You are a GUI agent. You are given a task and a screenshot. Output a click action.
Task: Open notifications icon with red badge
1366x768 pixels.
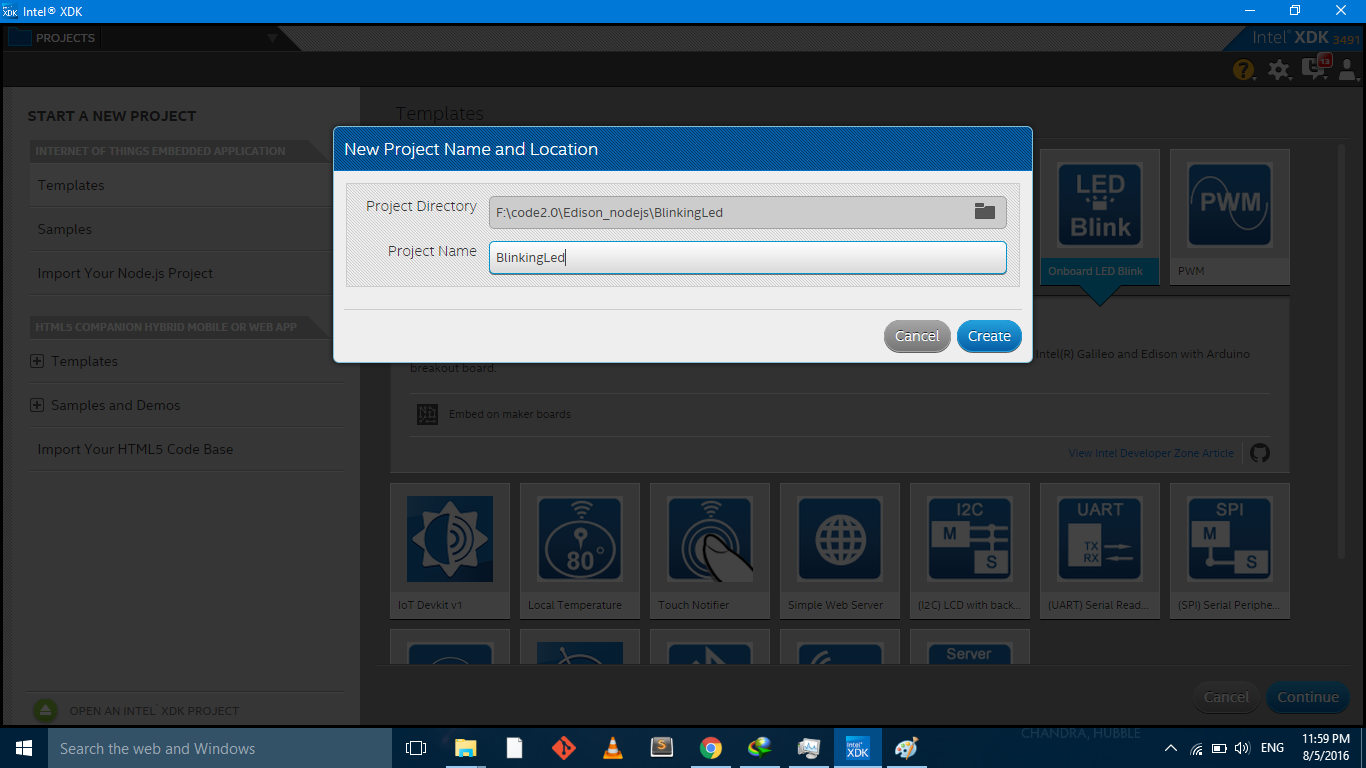tap(1314, 68)
